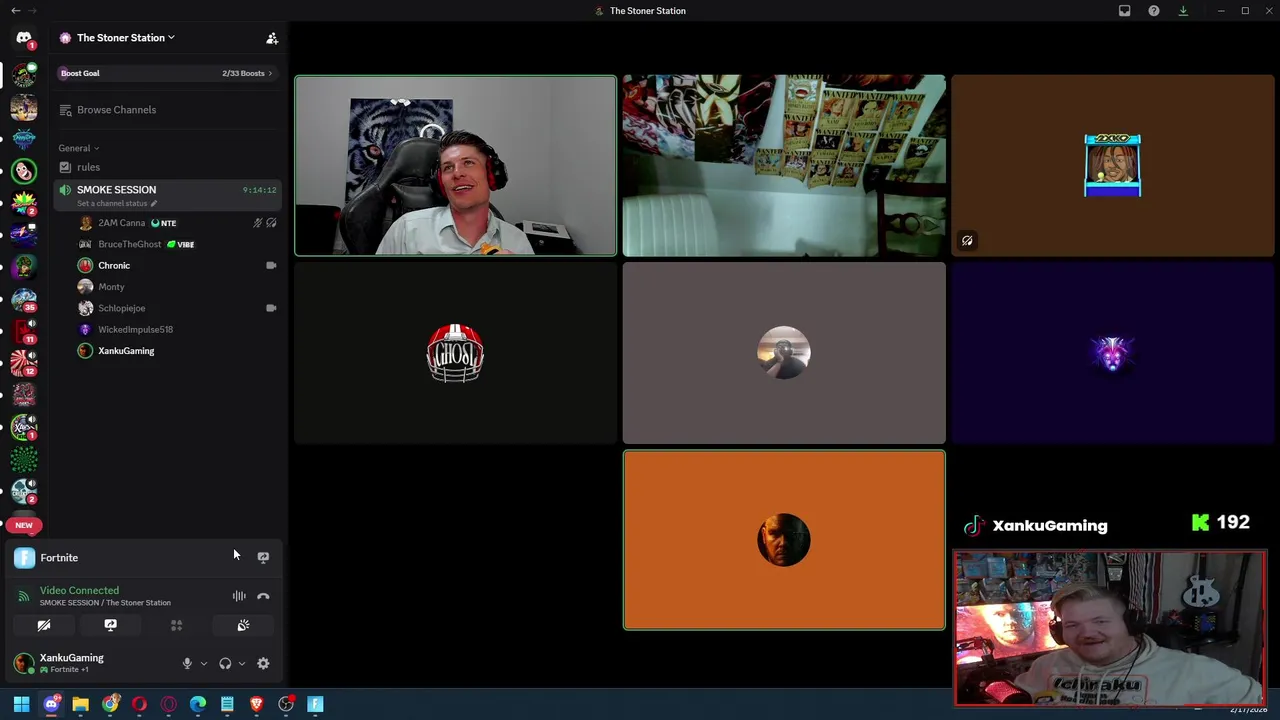
Task: Click the Fortnite game icon in activity panel
Action: 24,558
